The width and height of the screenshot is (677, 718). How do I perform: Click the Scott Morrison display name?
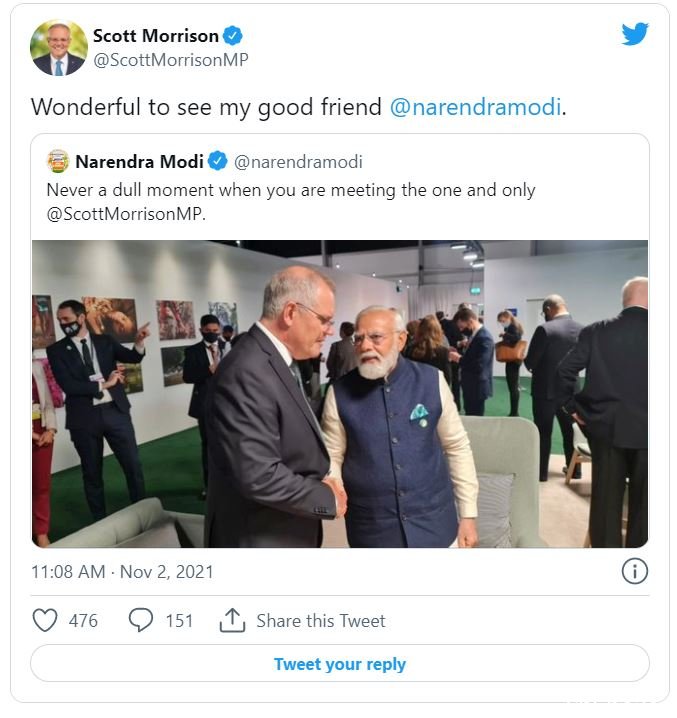click(156, 36)
